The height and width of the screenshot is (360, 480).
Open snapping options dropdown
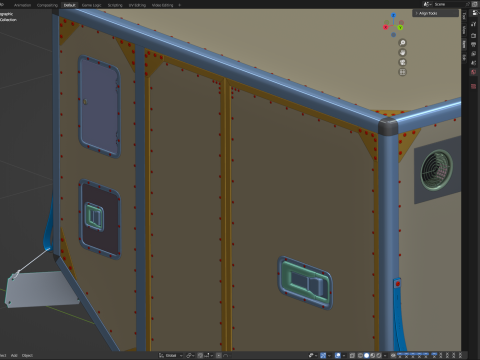coord(209,355)
